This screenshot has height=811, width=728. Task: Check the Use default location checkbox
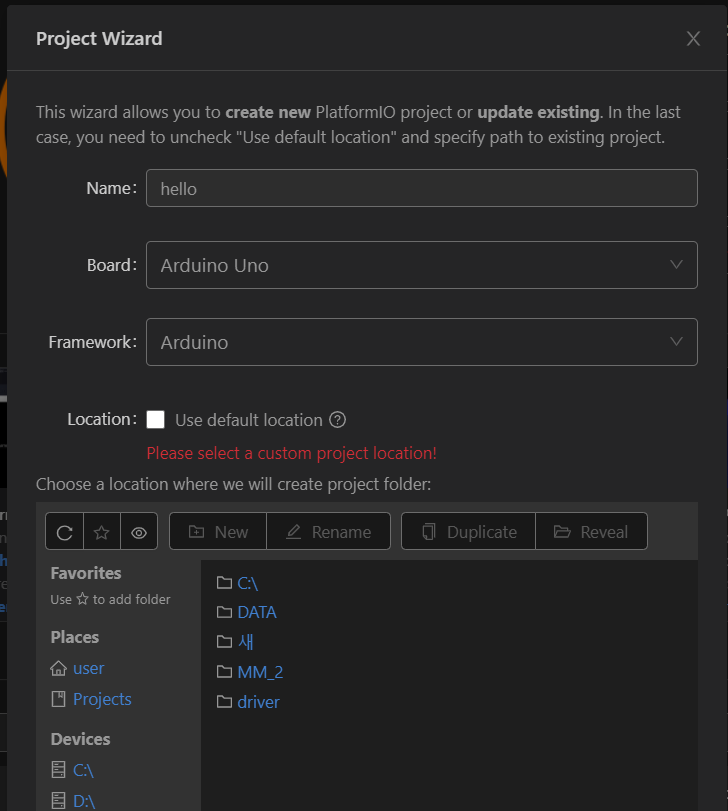[x=156, y=419]
